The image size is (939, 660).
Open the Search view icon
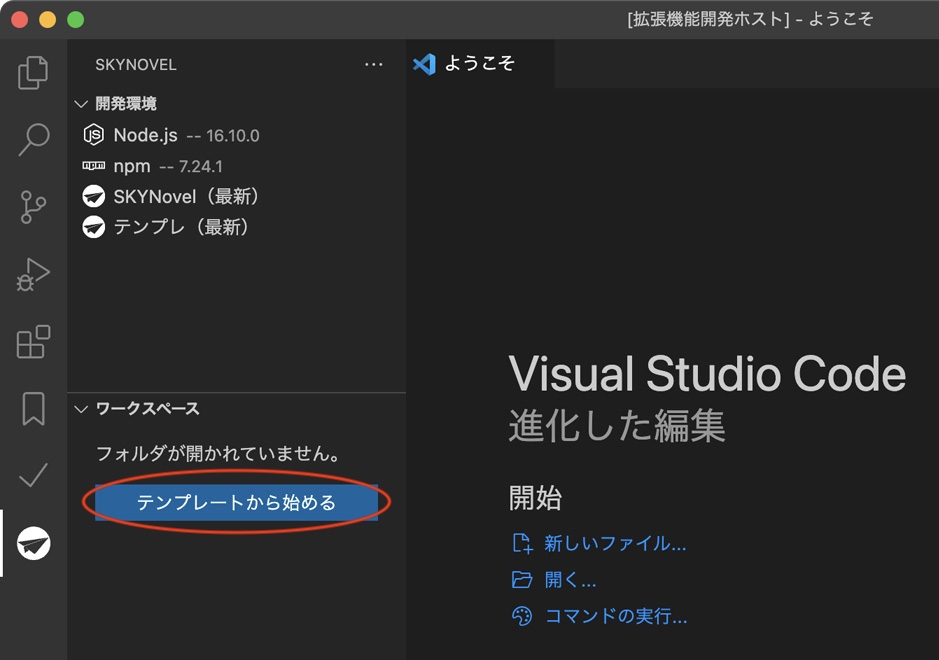click(34, 139)
